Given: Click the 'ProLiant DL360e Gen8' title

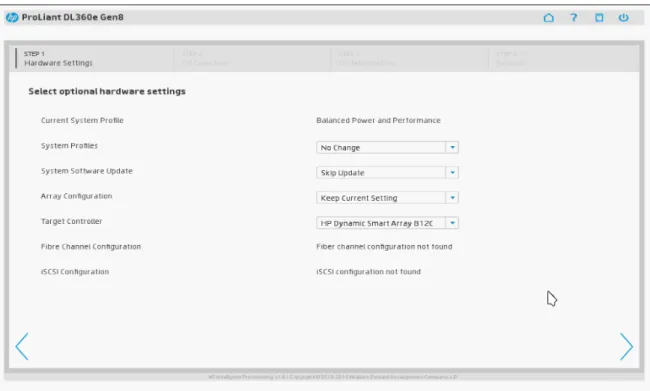Looking at the screenshot, I should [73, 17].
